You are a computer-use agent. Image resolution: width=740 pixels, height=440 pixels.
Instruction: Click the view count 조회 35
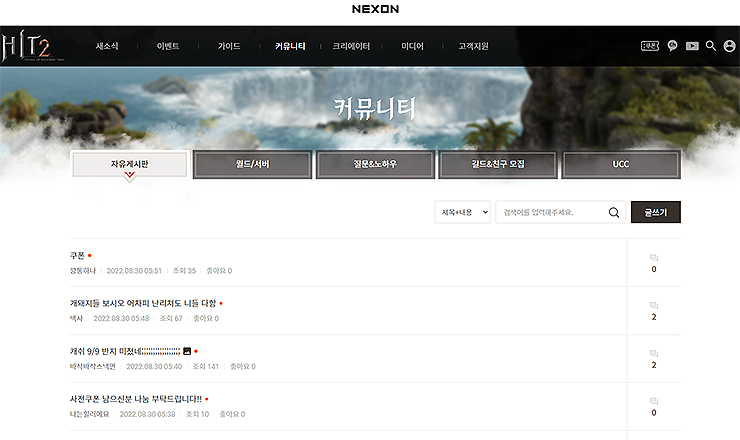click(185, 271)
